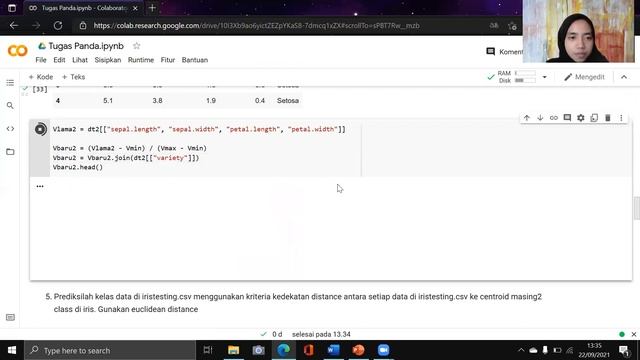The image size is (640, 360).
Task: Rename notebook title Tugas Panda.ipynb
Action: click(x=86, y=46)
